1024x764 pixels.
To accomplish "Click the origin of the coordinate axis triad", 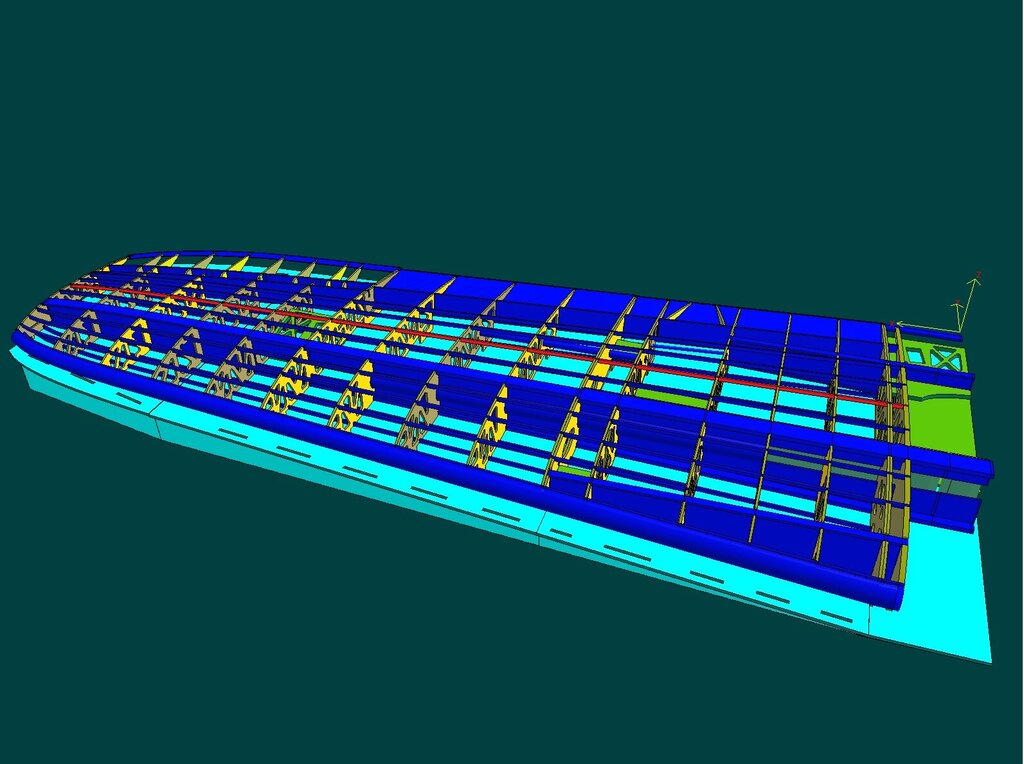I will (961, 330).
